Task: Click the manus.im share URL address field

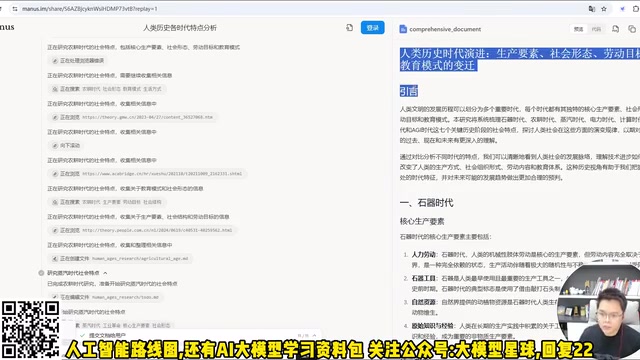Action: (x=90, y=9)
